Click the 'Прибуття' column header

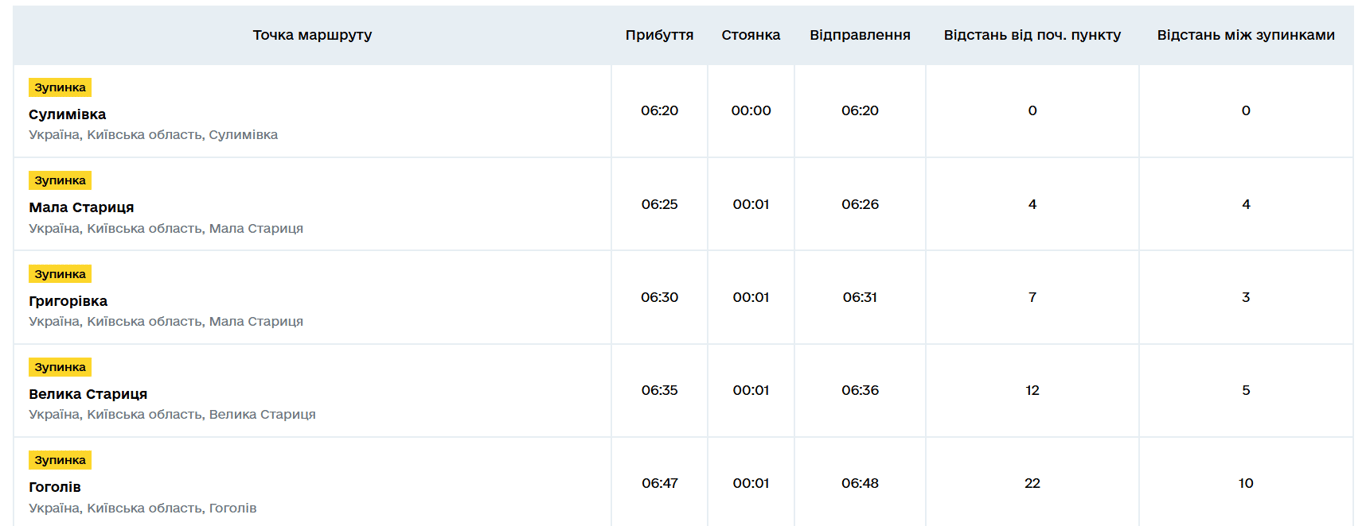pyautogui.click(x=659, y=35)
